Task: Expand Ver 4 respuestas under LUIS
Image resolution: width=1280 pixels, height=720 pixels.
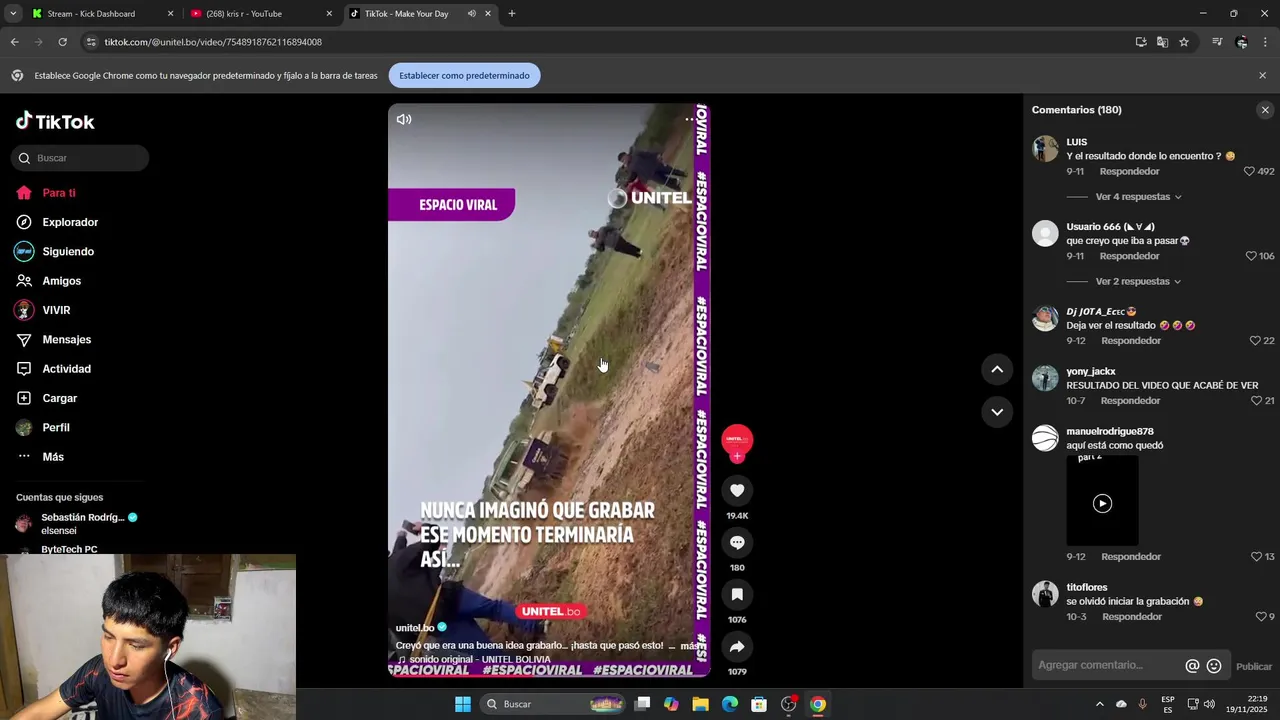Action: click(1138, 197)
